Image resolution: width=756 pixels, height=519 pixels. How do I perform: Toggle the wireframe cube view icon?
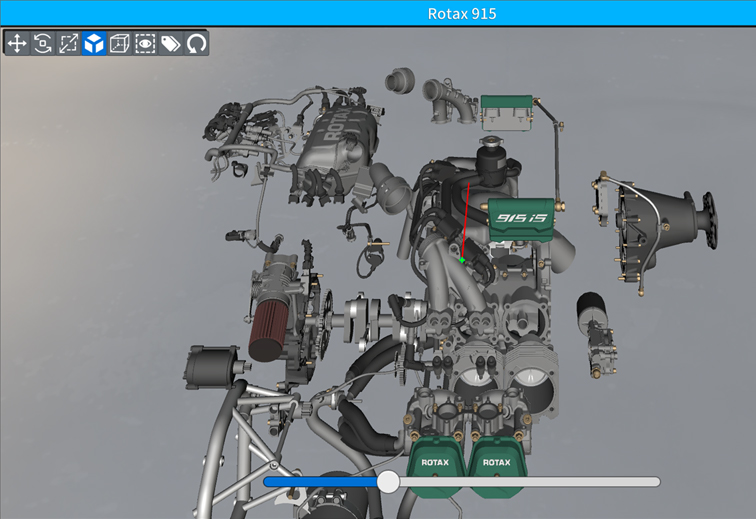click(120, 43)
